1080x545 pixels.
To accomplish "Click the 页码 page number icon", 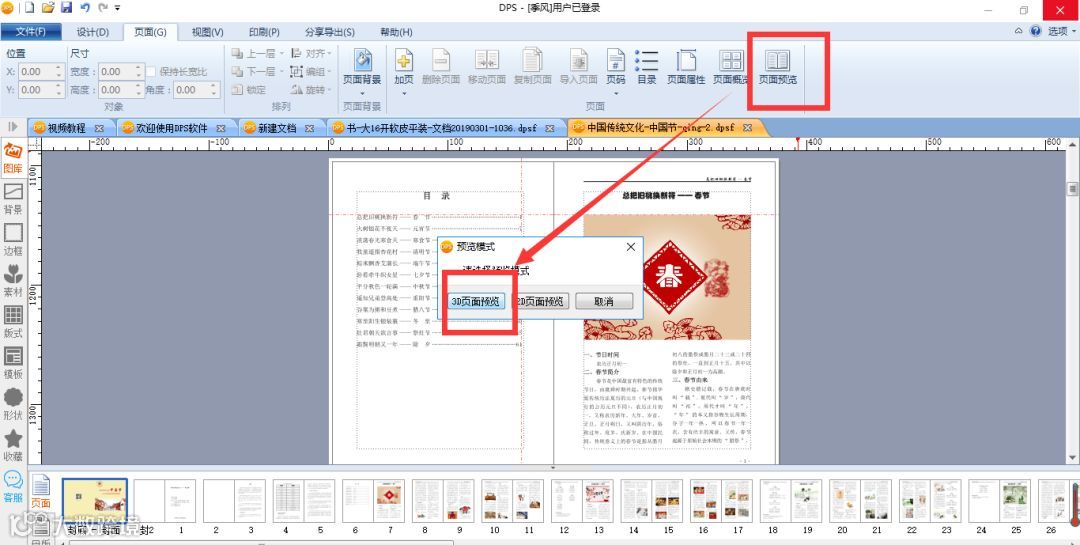I will [x=616, y=61].
